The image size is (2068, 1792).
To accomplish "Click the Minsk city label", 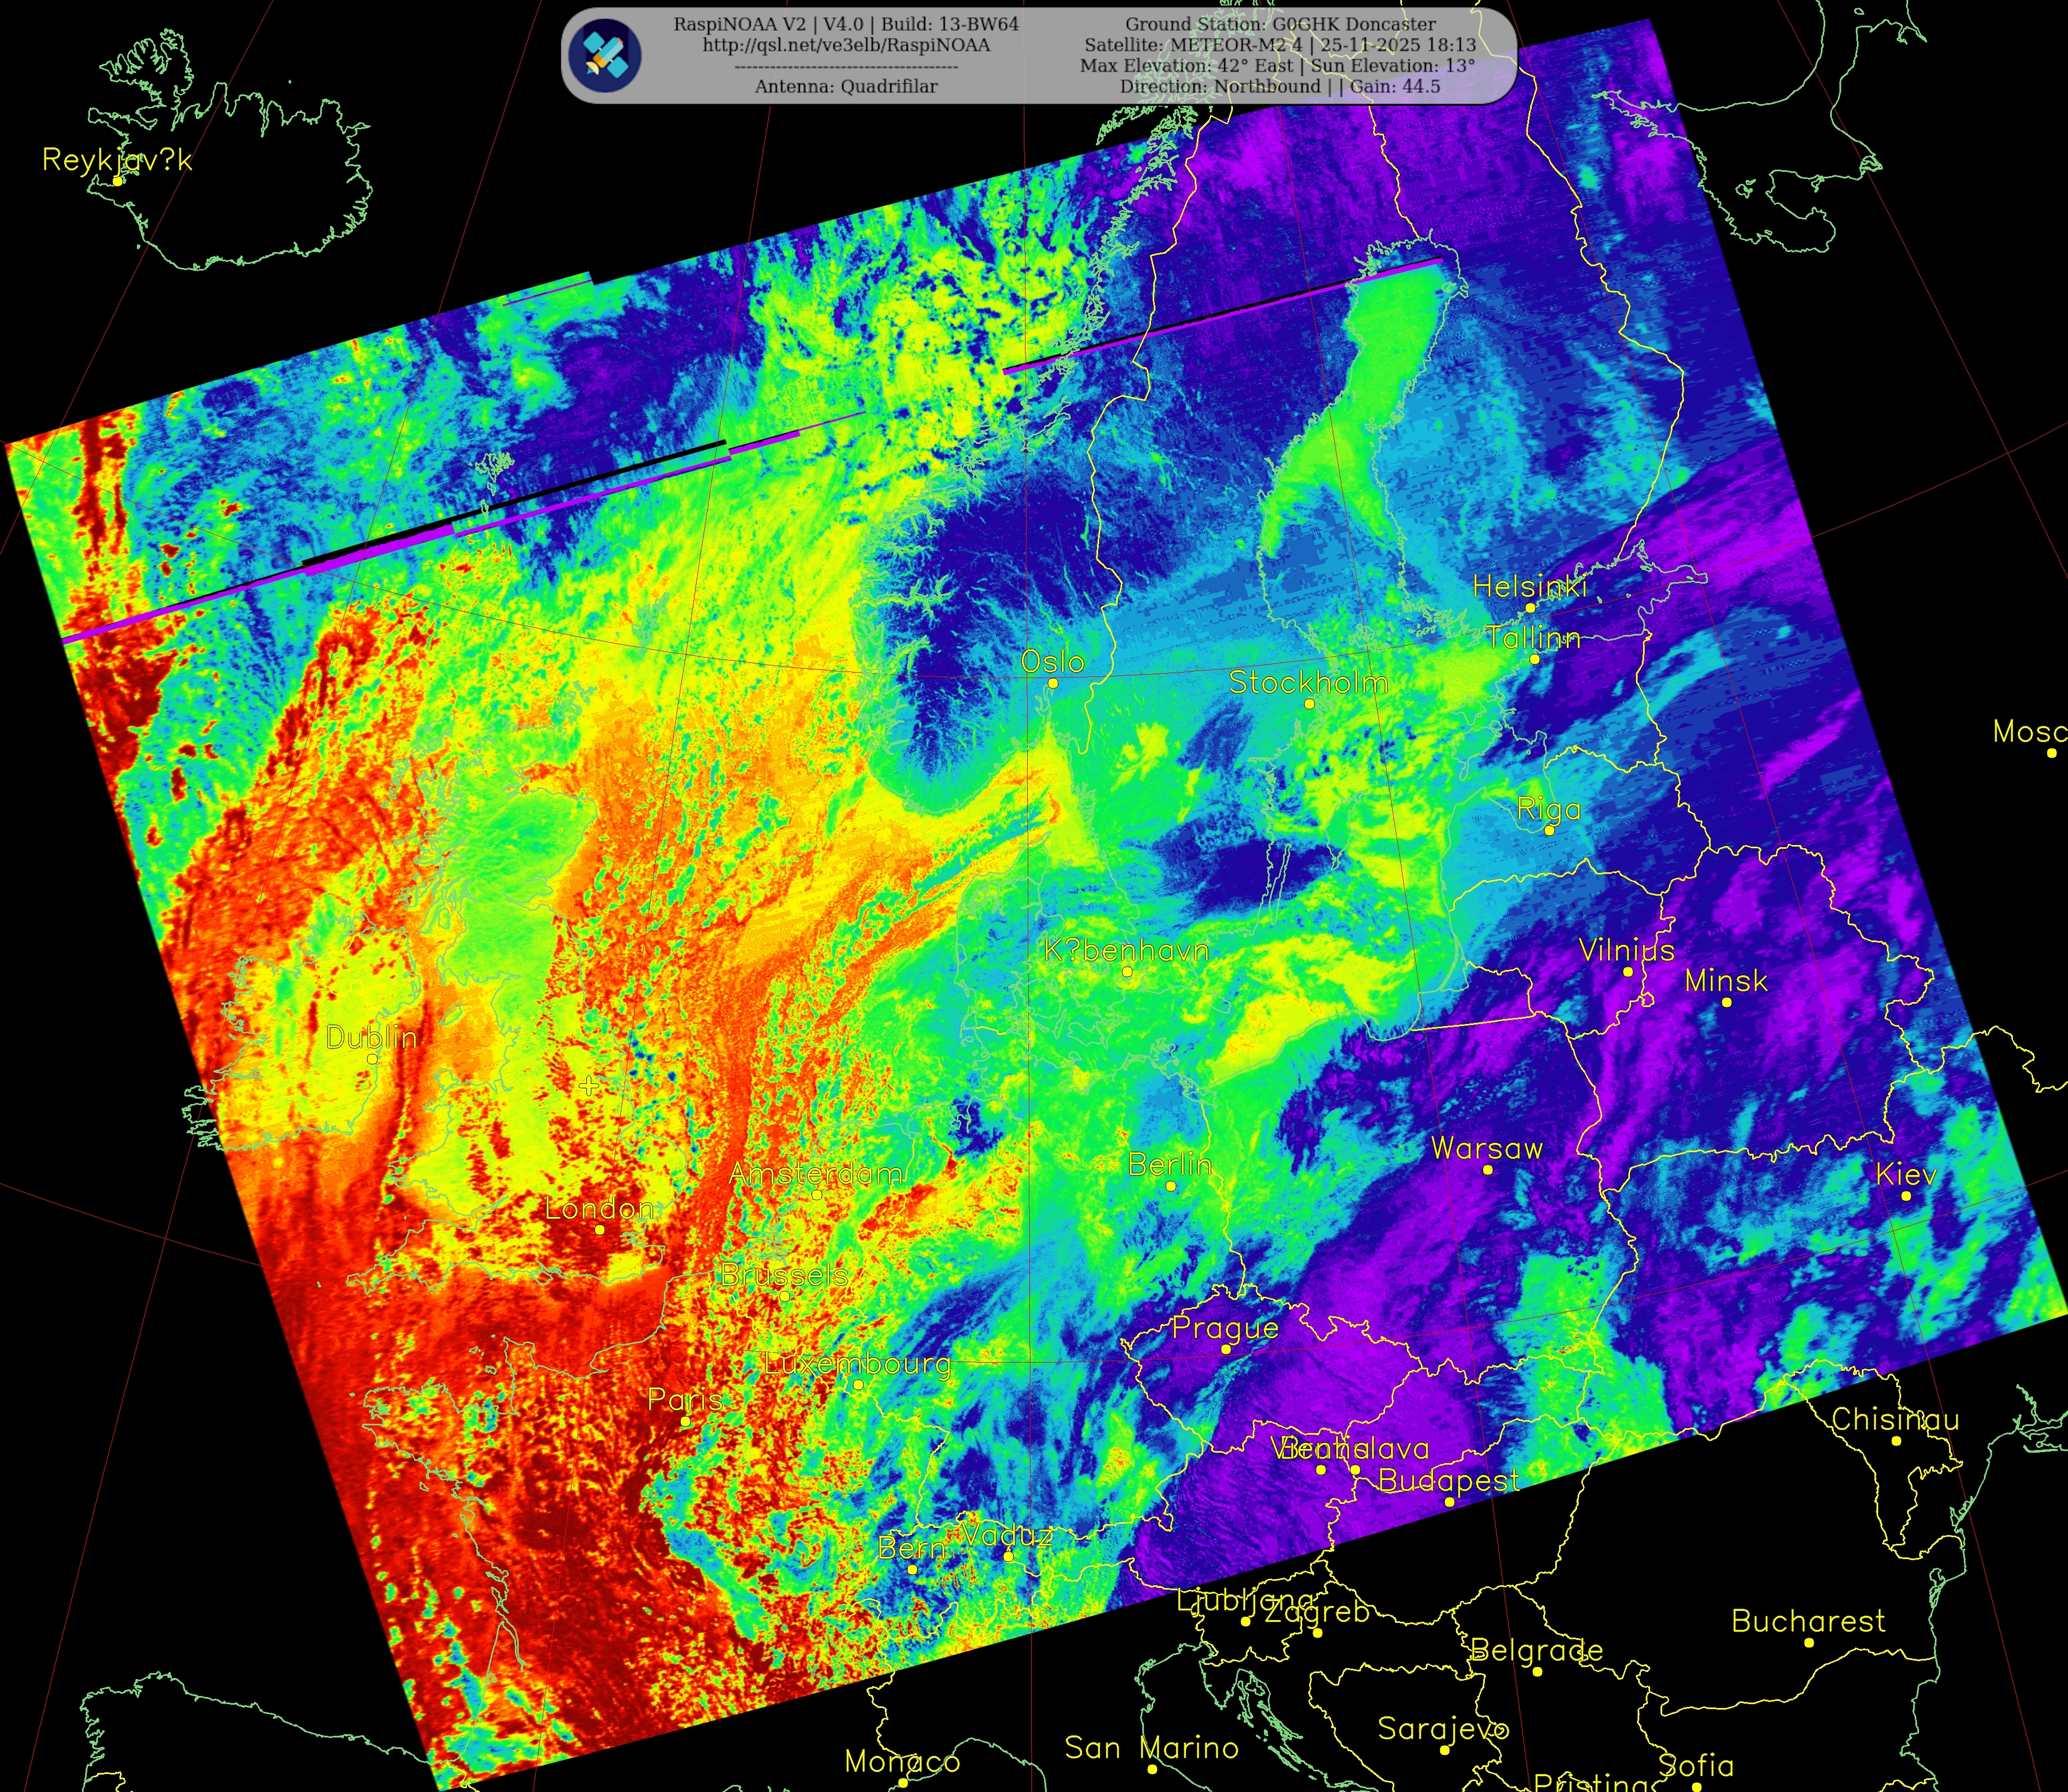I will pyautogui.click(x=1726, y=981).
